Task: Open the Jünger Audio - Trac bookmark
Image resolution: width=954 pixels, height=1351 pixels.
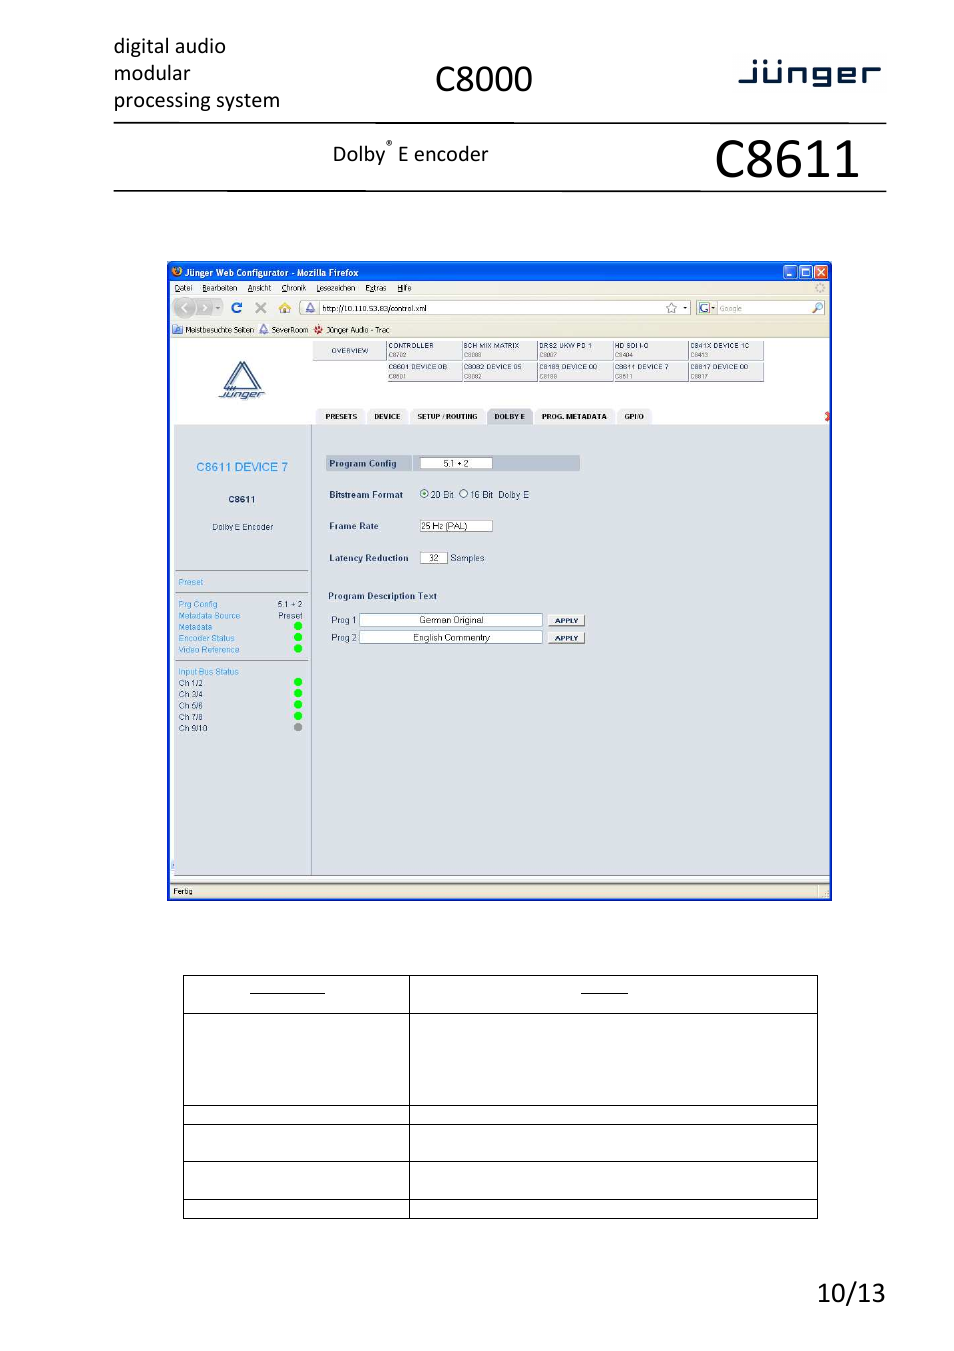Action: 352,329
